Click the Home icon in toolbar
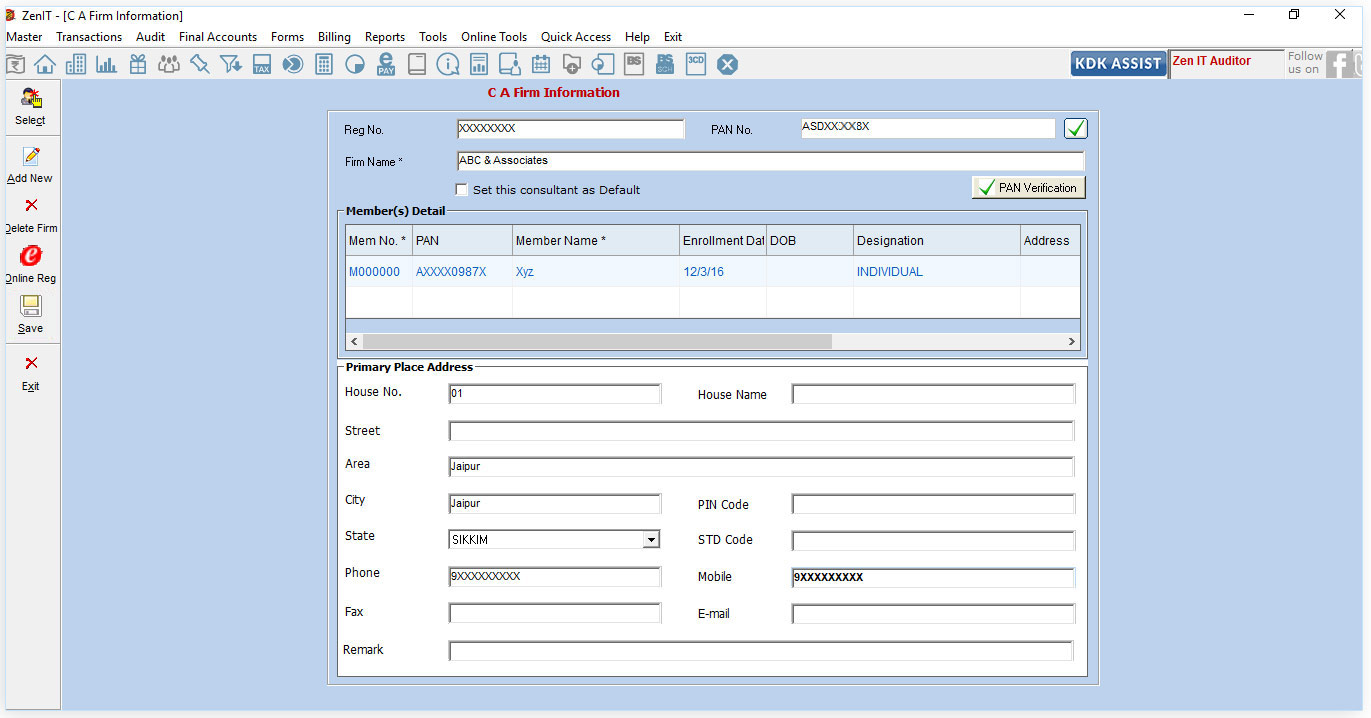This screenshot has height=718, width=1371. [44, 65]
